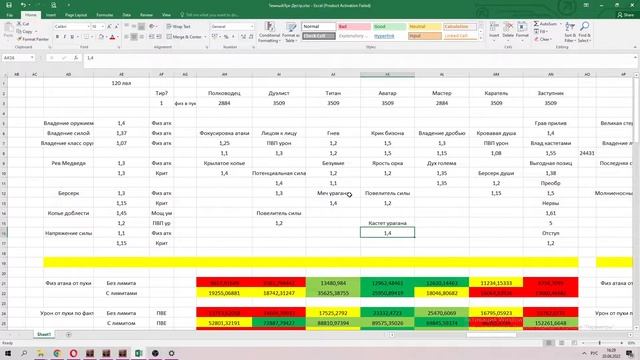Open the Fill dropdown in Editing
This screenshot has width=640, height=360.
(x=542, y=31)
